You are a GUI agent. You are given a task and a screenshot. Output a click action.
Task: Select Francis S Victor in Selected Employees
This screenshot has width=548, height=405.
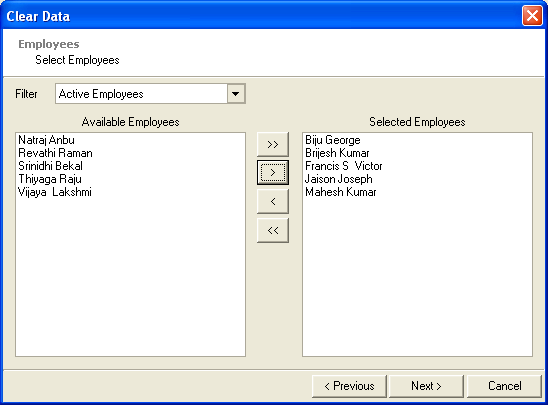click(344, 166)
